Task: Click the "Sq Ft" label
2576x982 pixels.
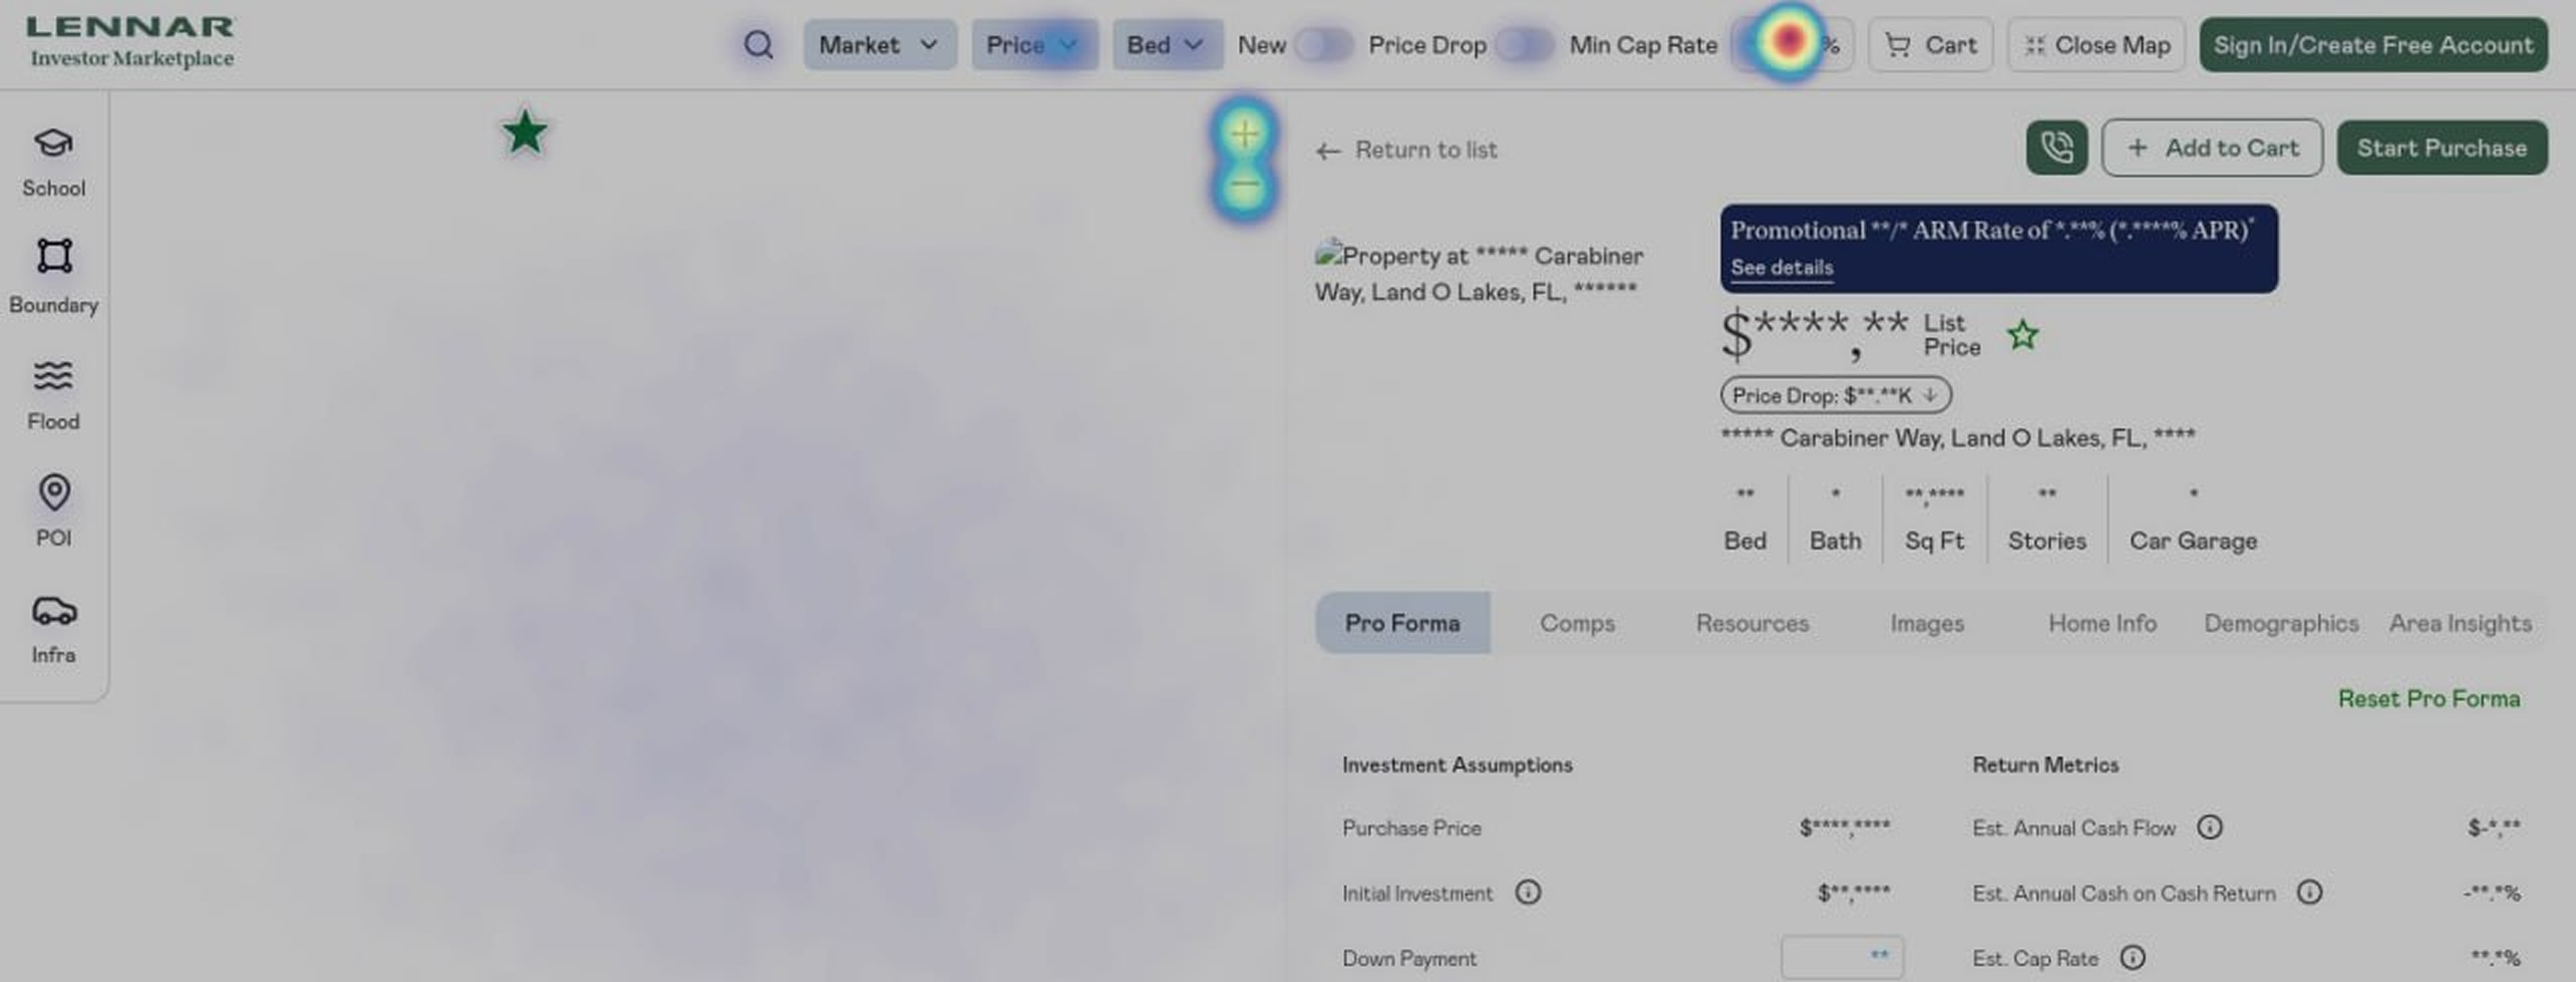Action: pos(1934,541)
